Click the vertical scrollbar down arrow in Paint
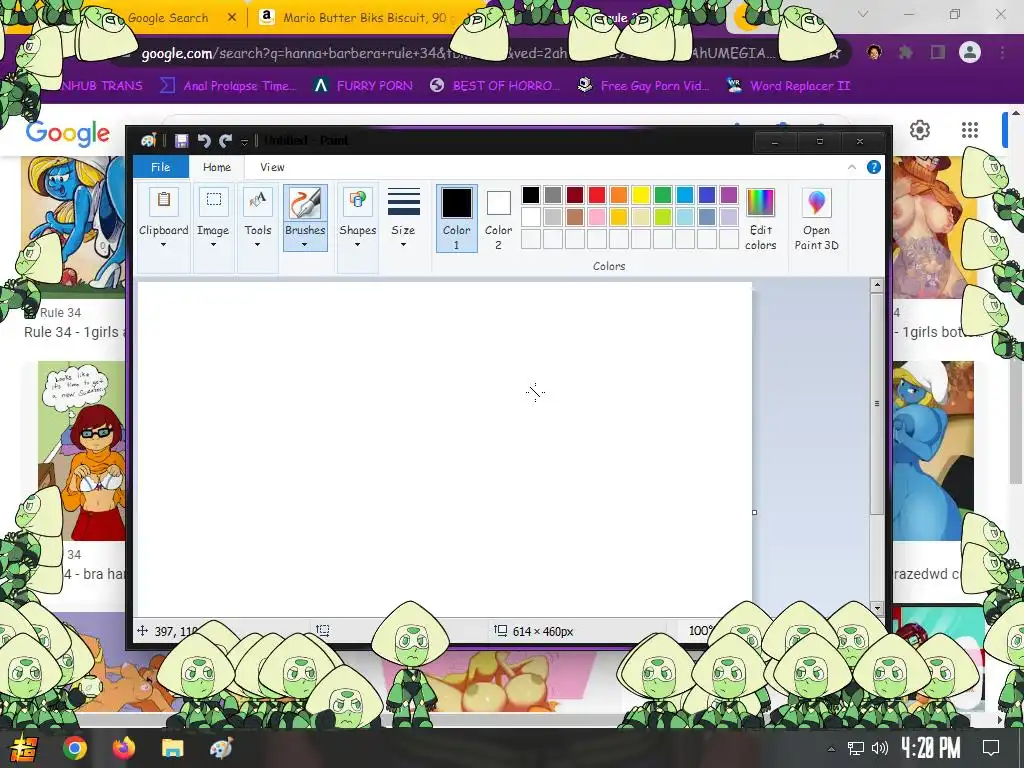Image resolution: width=1024 pixels, height=768 pixels. point(877,608)
